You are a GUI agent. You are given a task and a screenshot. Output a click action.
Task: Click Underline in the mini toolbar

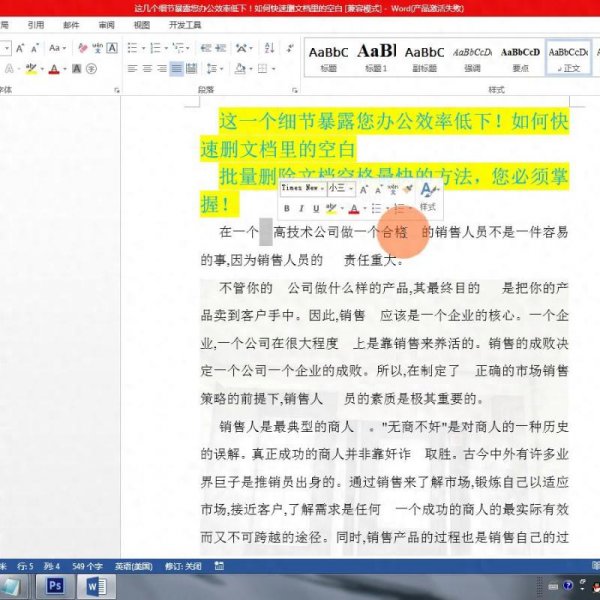[316, 208]
